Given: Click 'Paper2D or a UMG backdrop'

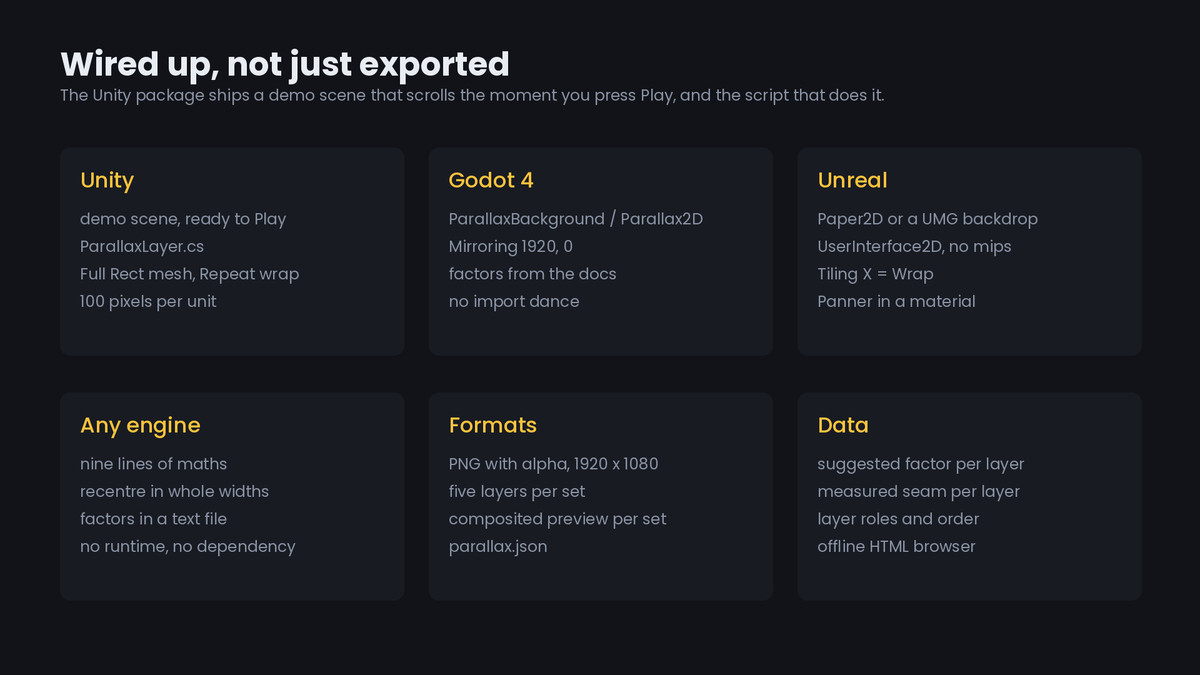Looking at the screenshot, I should [x=928, y=219].
